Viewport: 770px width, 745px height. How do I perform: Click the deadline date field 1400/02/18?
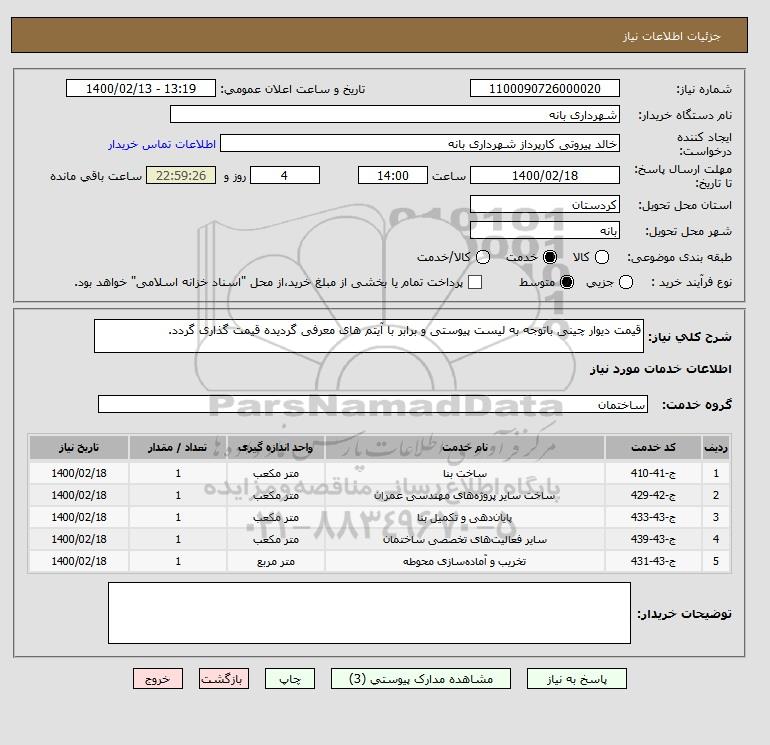[x=545, y=175]
